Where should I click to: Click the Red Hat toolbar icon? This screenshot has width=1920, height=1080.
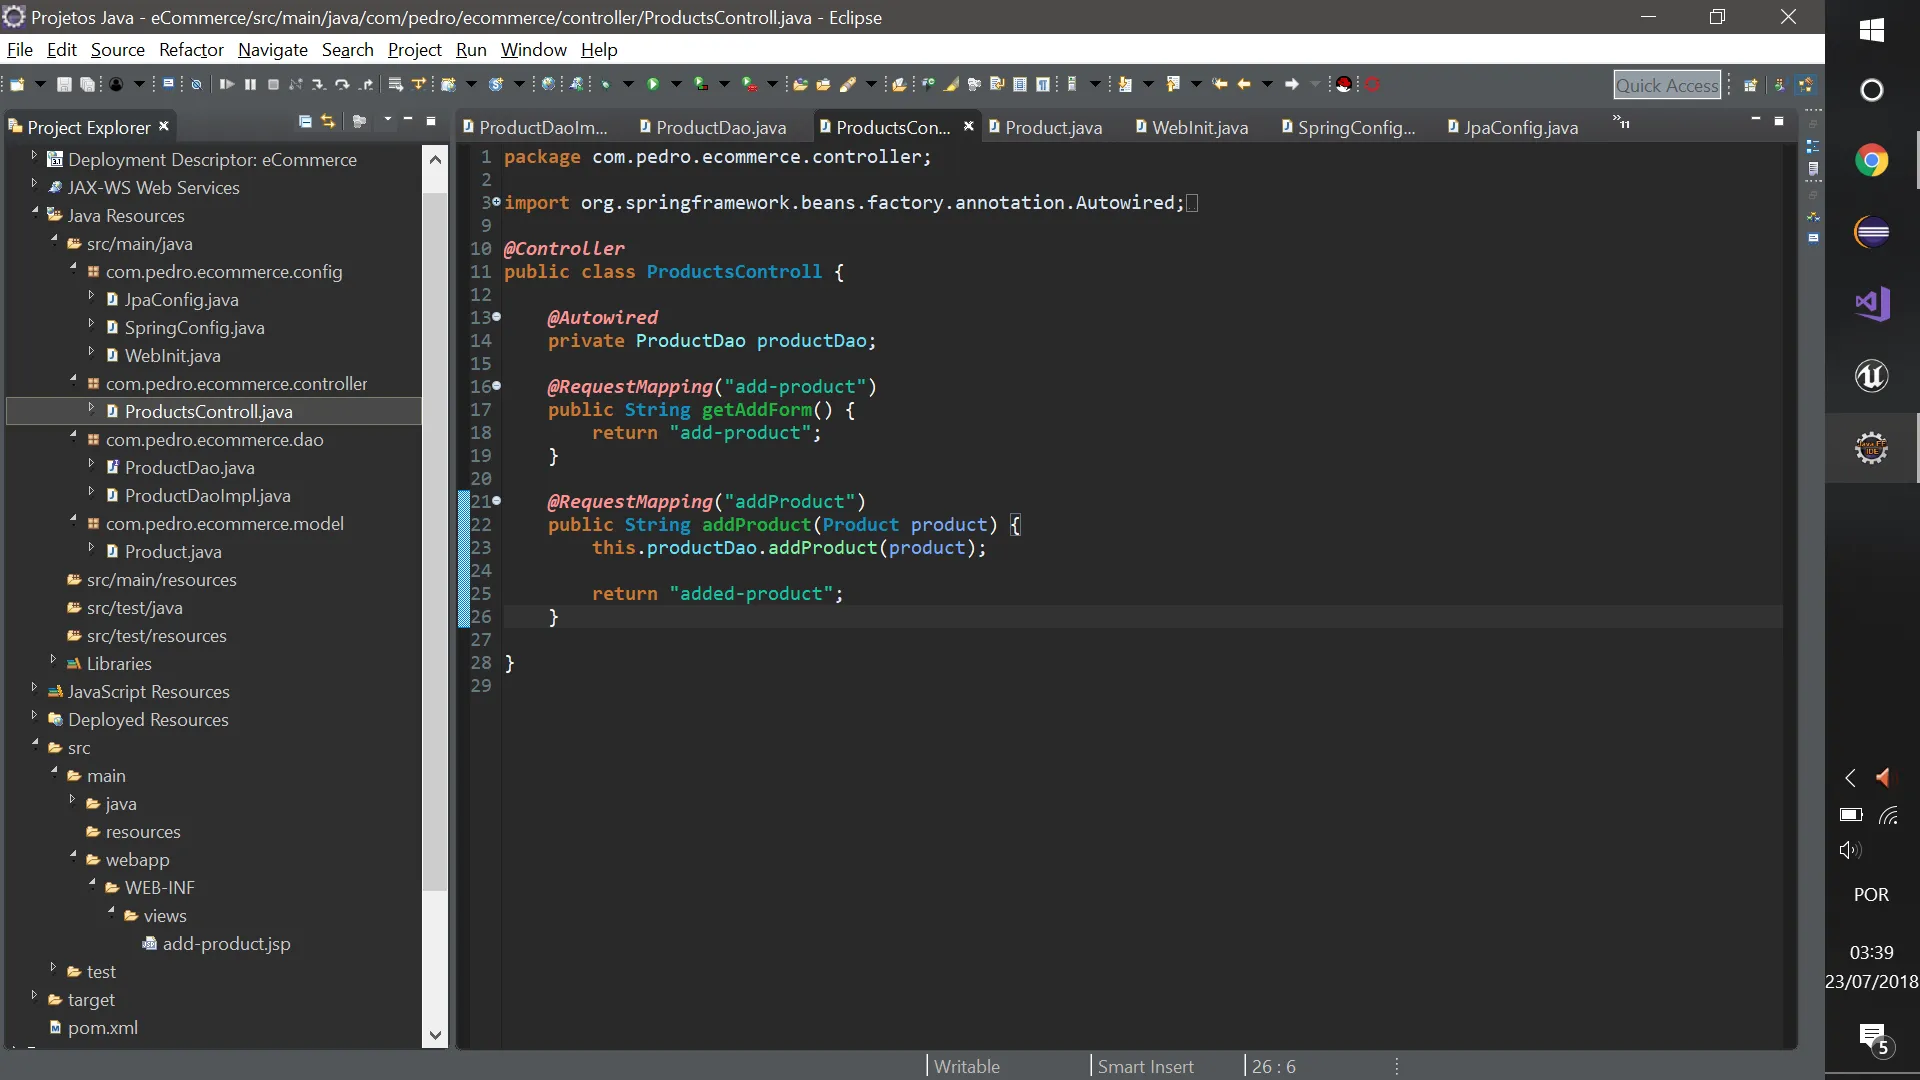(1344, 85)
